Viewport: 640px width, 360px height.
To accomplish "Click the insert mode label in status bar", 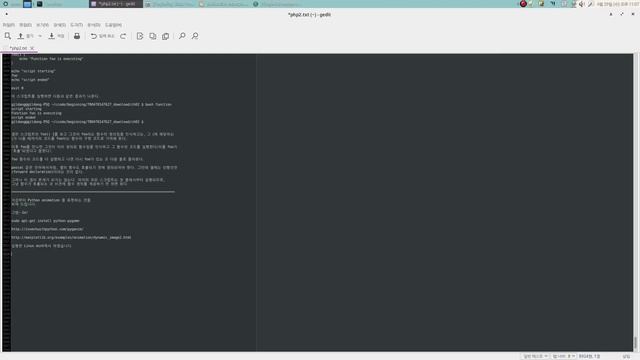I will [626, 356].
